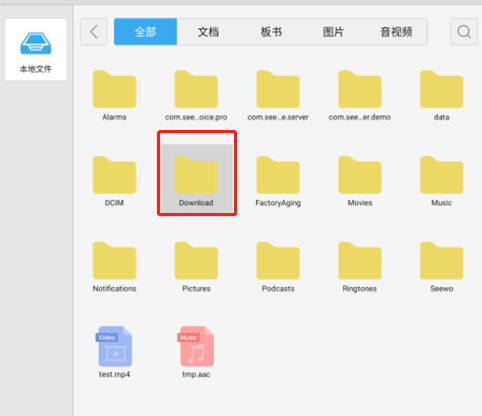The height and width of the screenshot is (416, 482).
Task: Open the Download folder
Action: [x=196, y=179]
